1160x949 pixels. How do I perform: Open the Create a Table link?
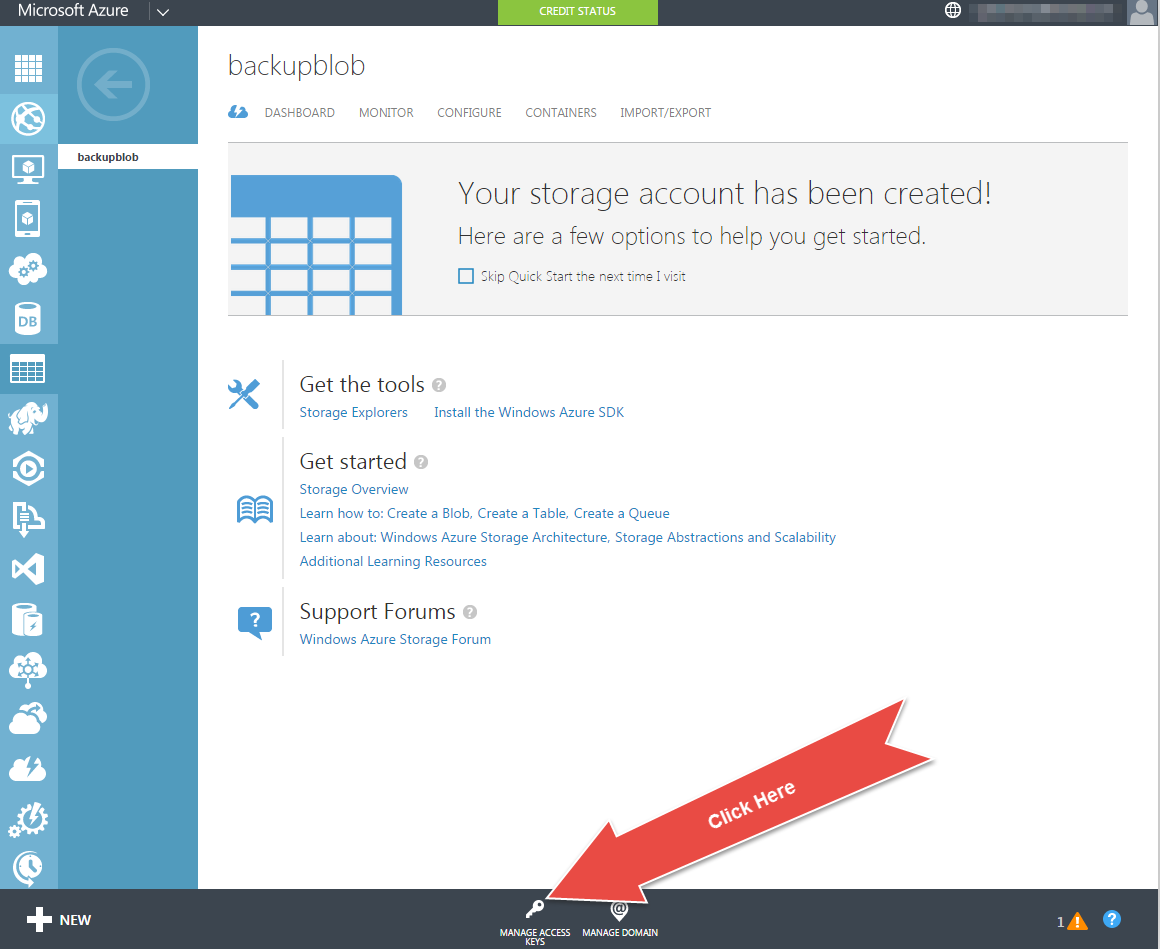[x=522, y=513]
